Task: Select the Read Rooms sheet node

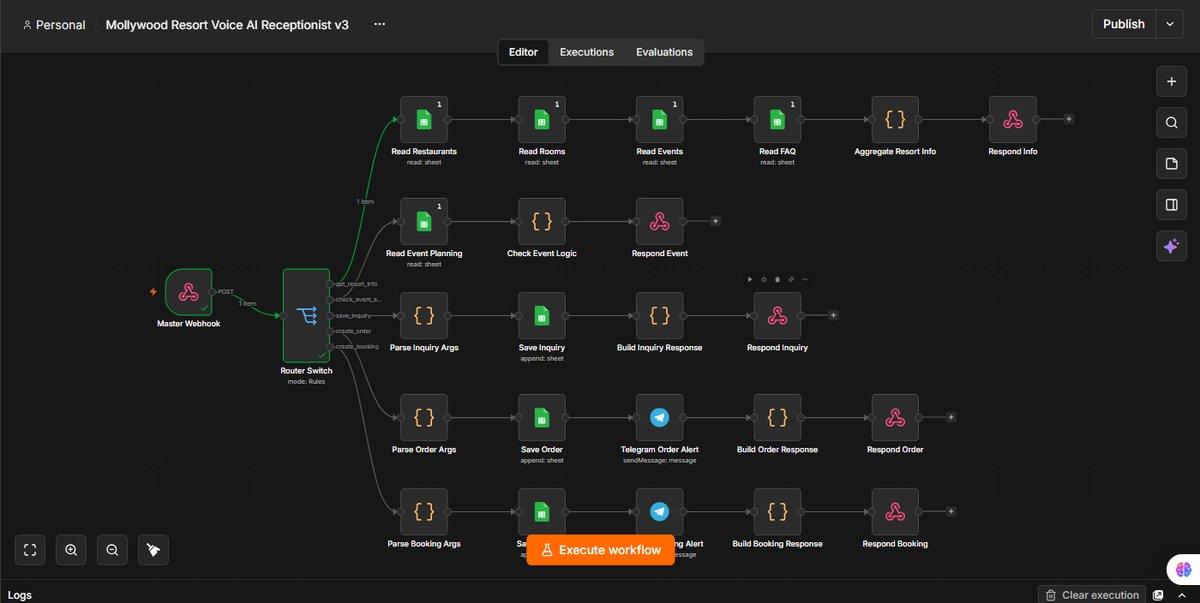Action: [x=542, y=120]
